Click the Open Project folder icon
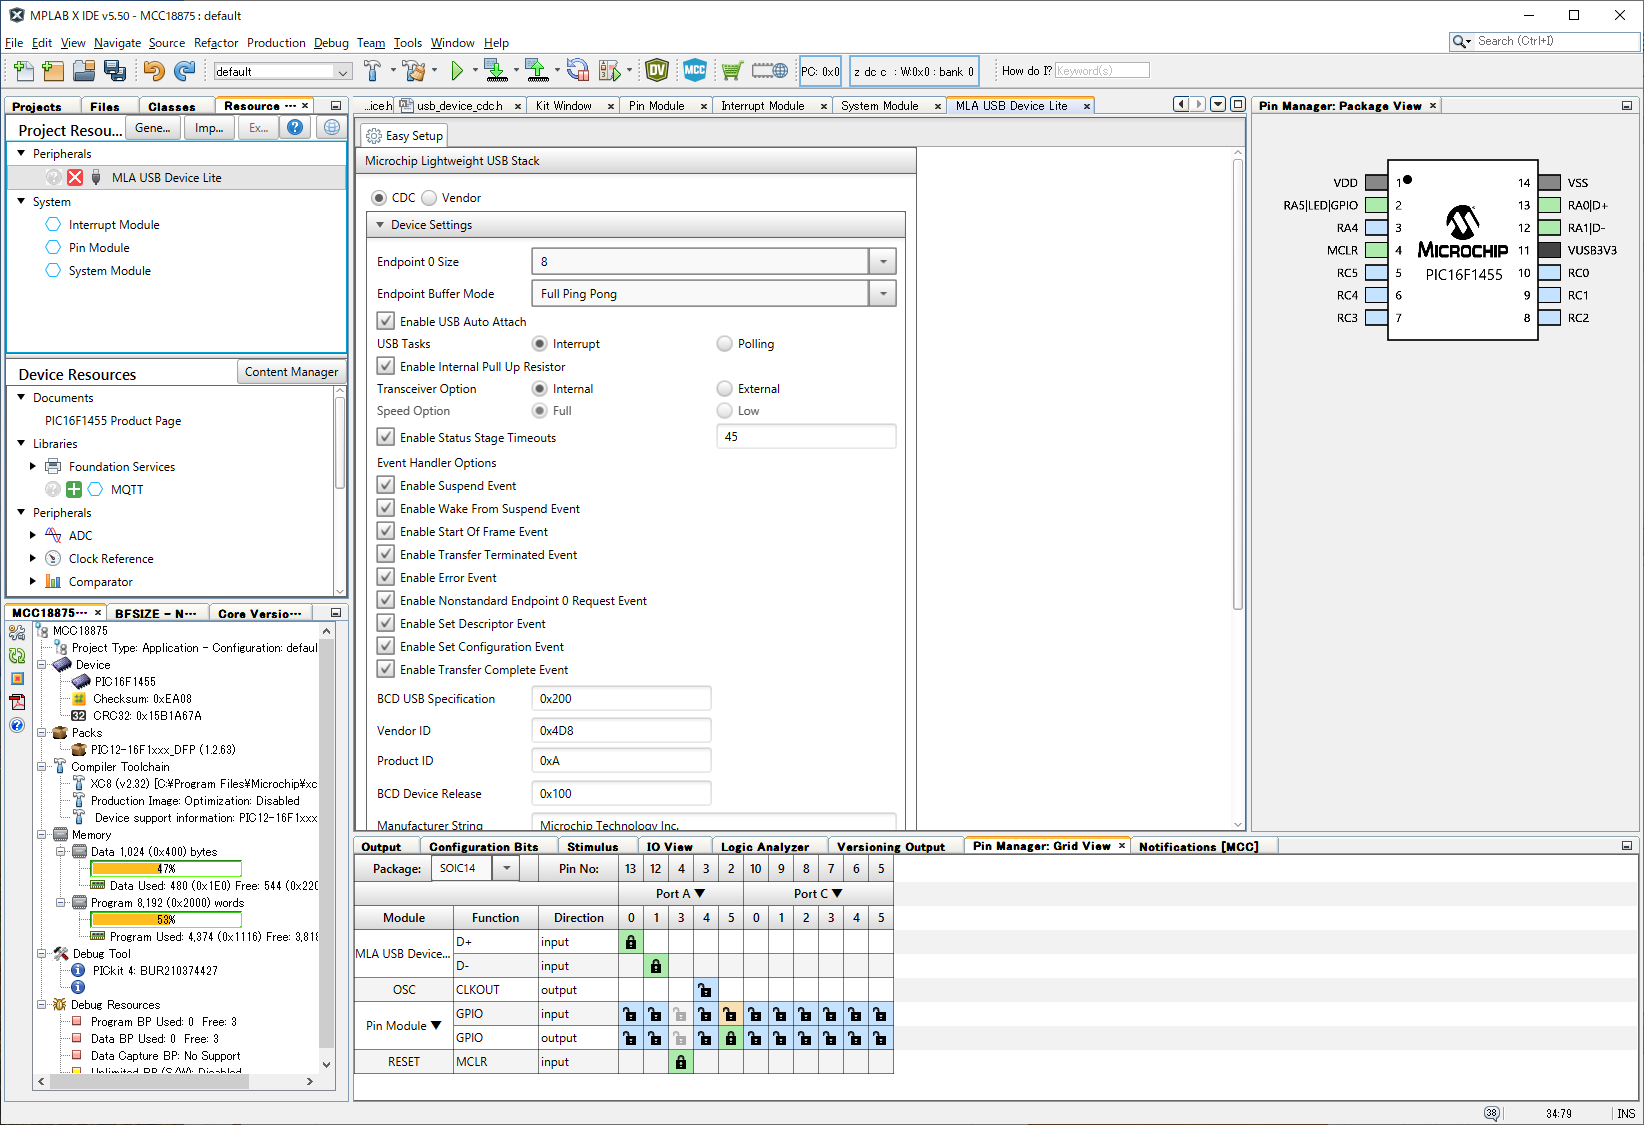 click(x=84, y=71)
